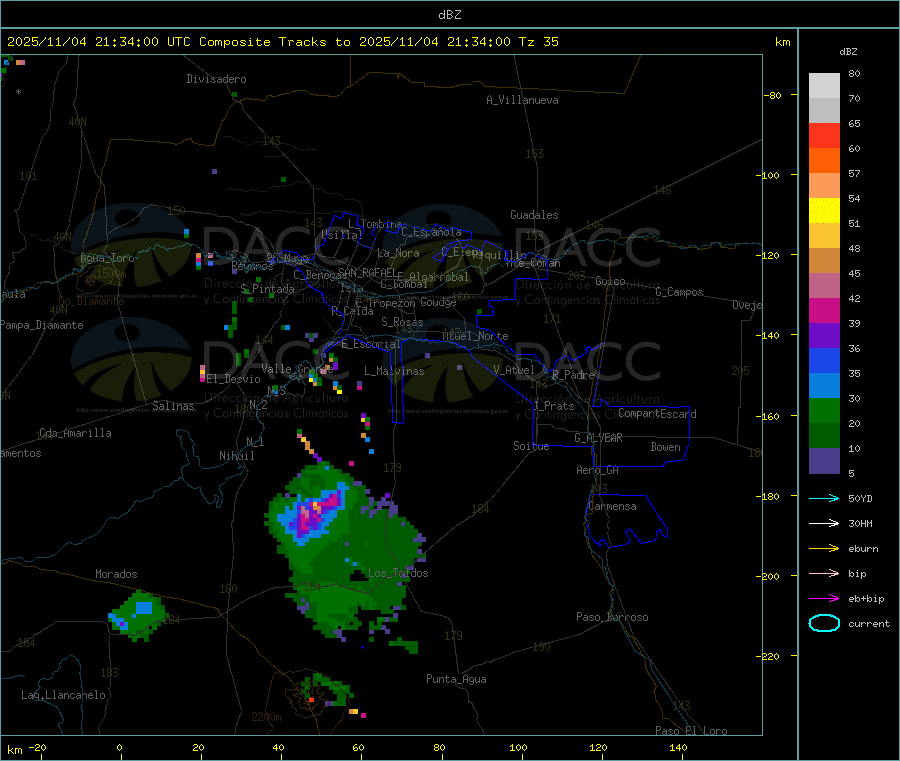Click the El_Desvio map label
This screenshot has width=900, height=761.
point(233,379)
